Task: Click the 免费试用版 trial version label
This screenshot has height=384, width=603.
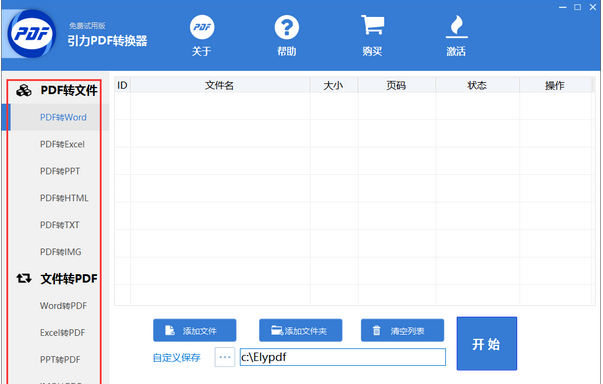Action: (87, 26)
